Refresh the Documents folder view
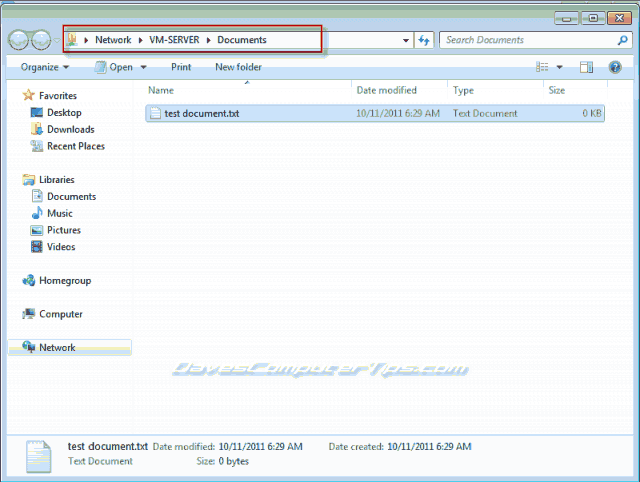The image size is (640, 482). click(424, 40)
